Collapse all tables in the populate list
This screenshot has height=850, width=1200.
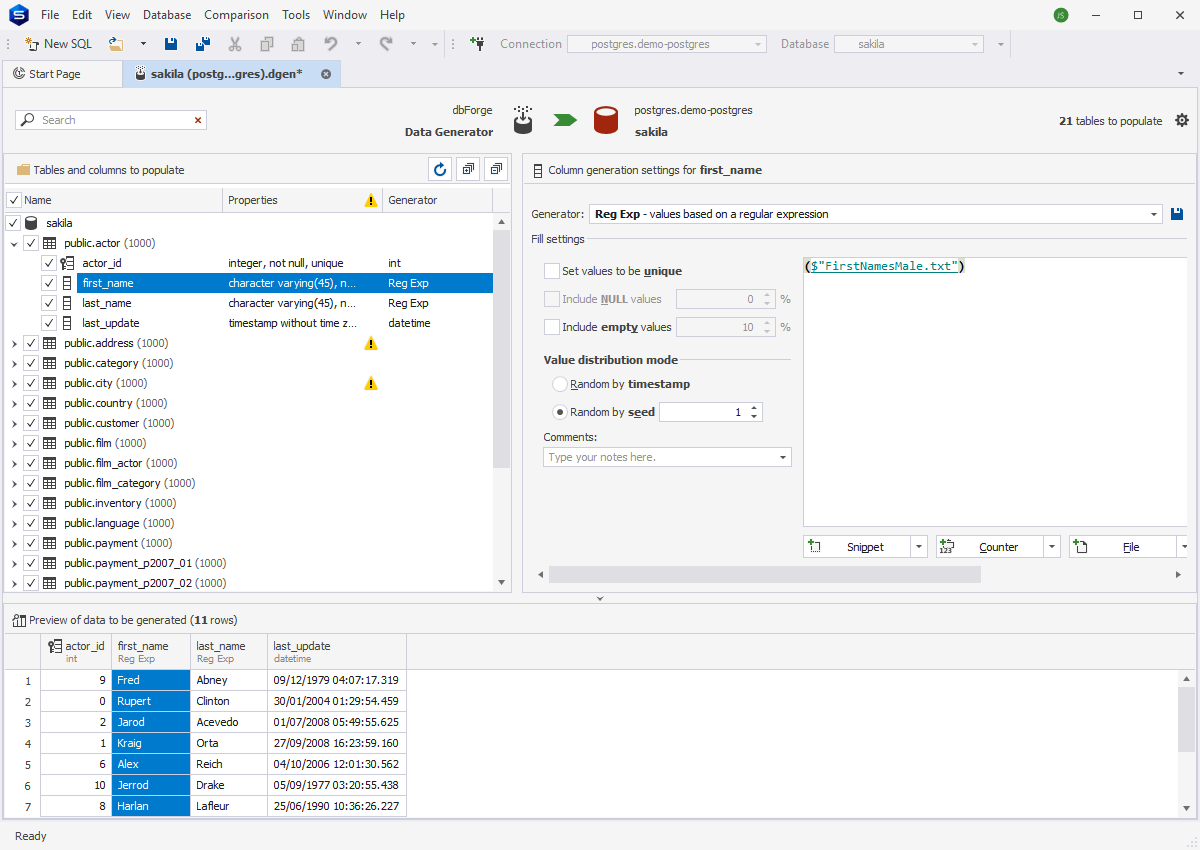click(x=496, y=169)
